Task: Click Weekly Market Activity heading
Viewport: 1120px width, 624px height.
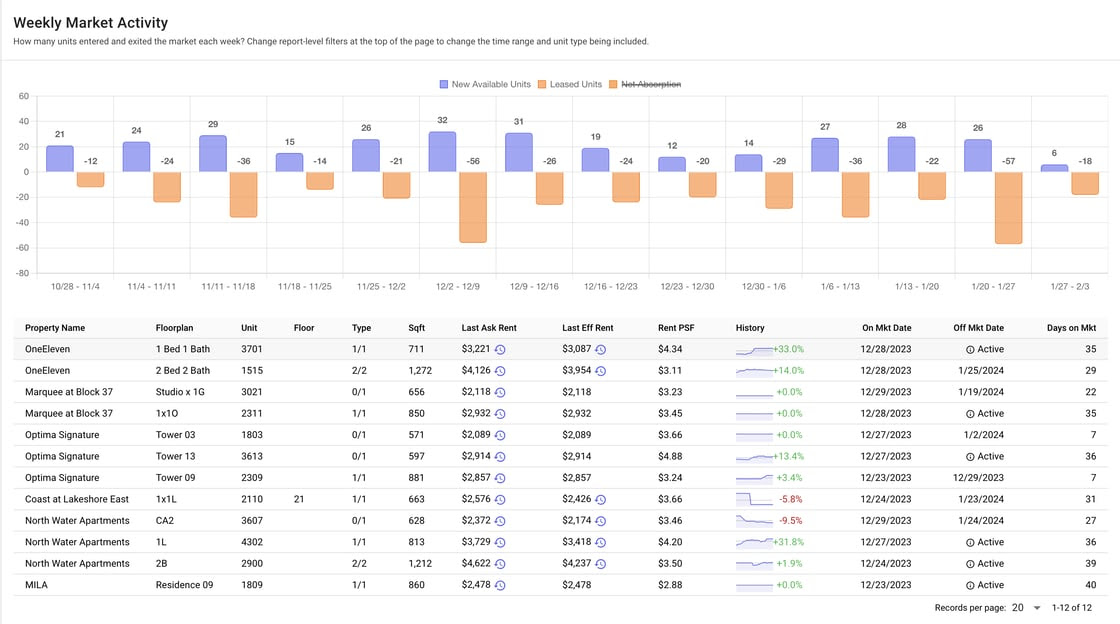Action: [91, 23]
